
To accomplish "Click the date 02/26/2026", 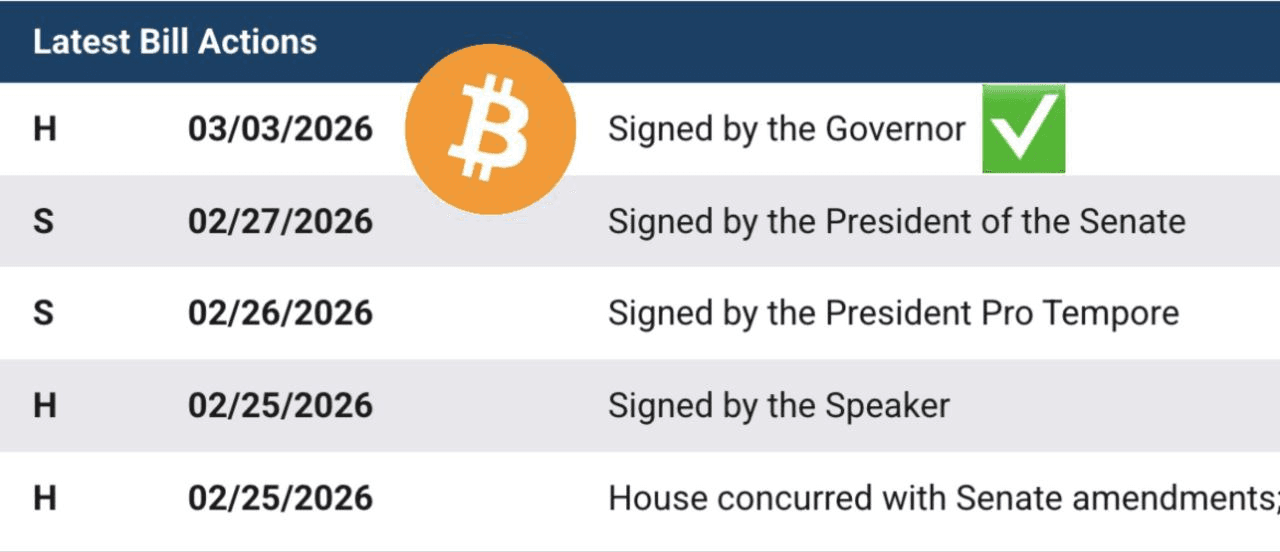I will [280, 313].
